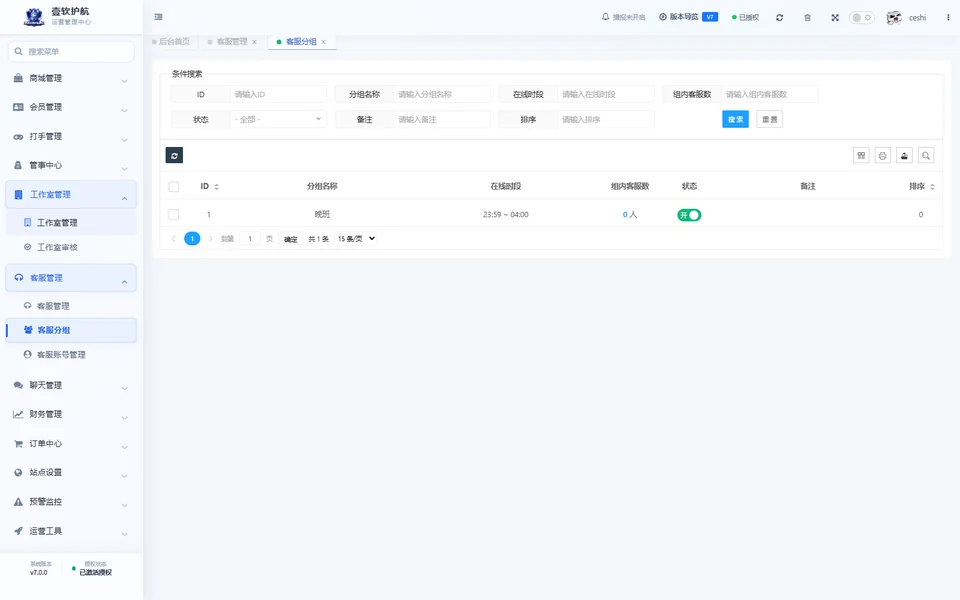Image resolution: width=960 pixels, height=600 pixels.
Task: Sort table by 排序 column arrows
Action: (932, 187)
